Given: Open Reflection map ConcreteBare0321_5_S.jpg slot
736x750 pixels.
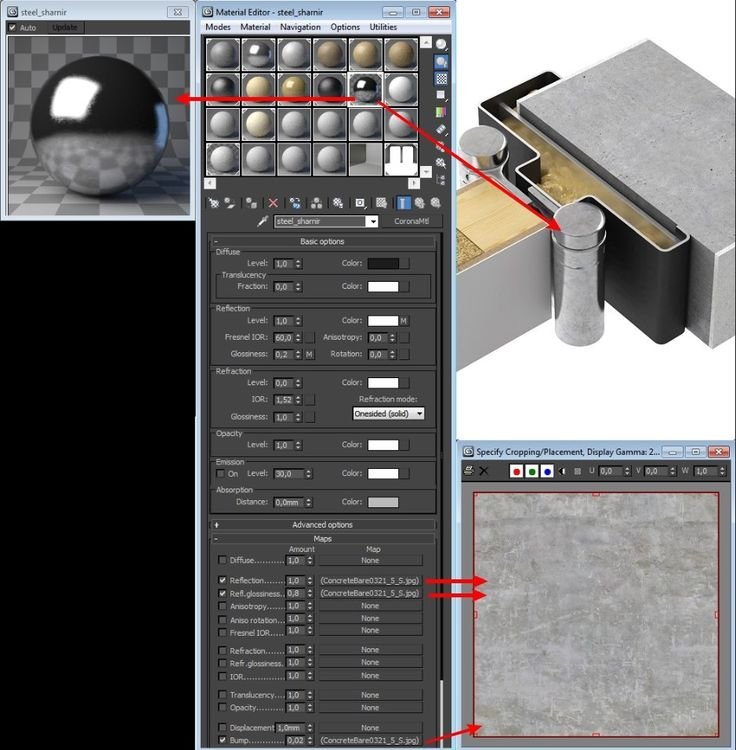Looking at the screenshot, I should pos(370,580).
